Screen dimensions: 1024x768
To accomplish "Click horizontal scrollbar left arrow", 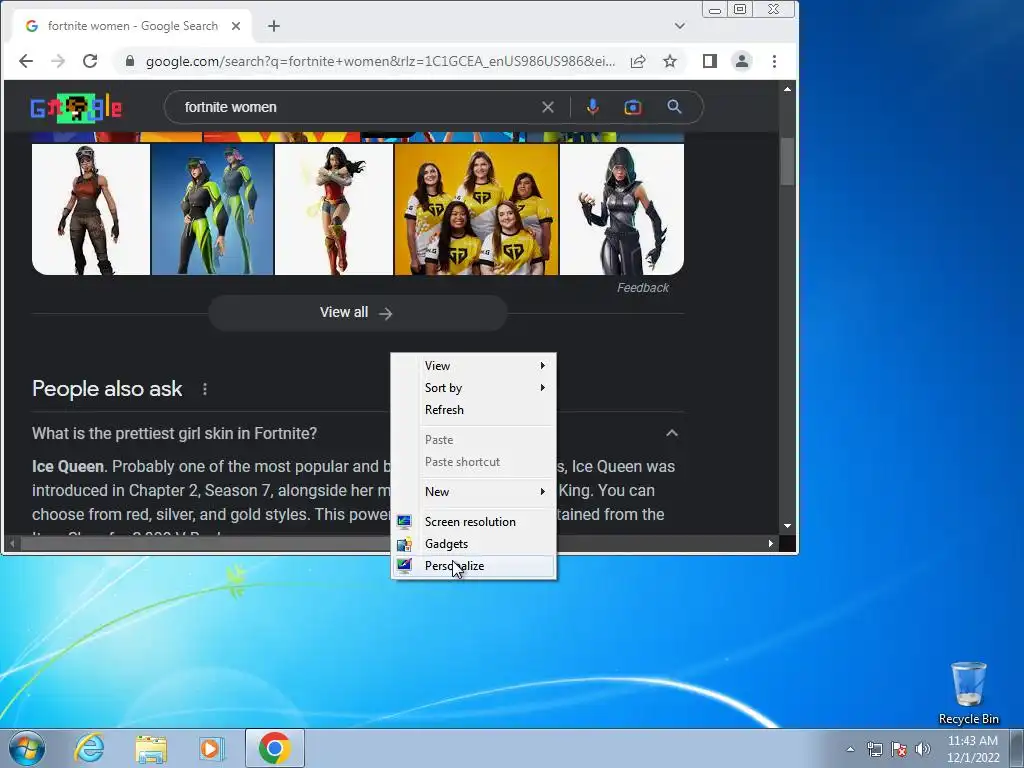I will (x=12, y=543).
